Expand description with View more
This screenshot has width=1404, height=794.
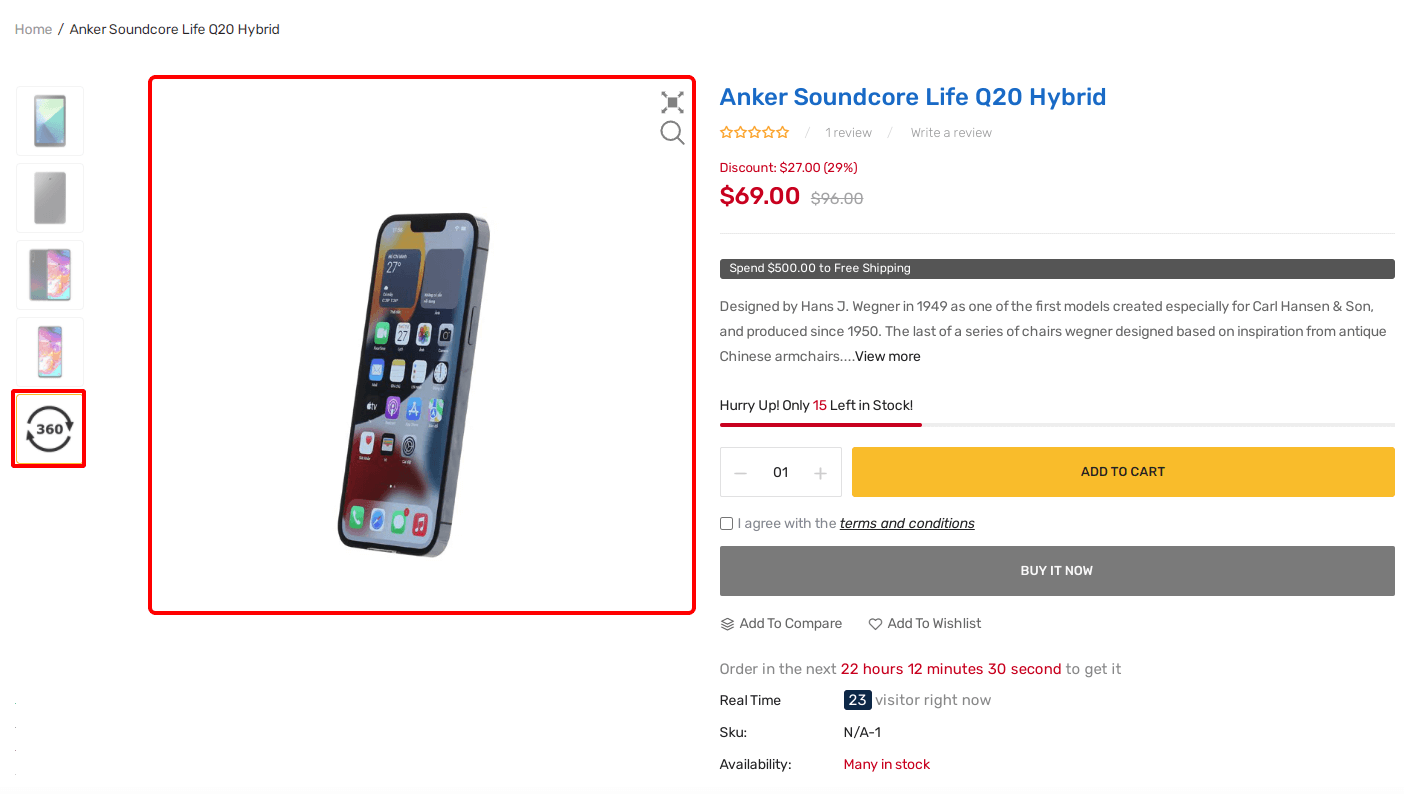point(887,356)
